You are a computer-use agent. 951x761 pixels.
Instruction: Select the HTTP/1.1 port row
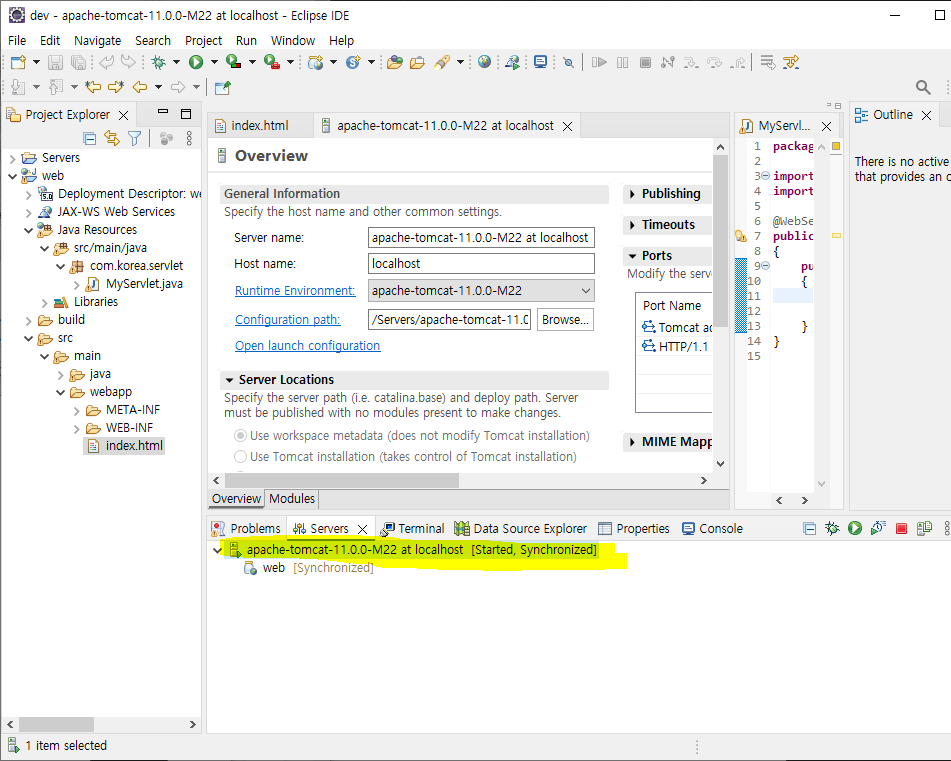[674, 346]
